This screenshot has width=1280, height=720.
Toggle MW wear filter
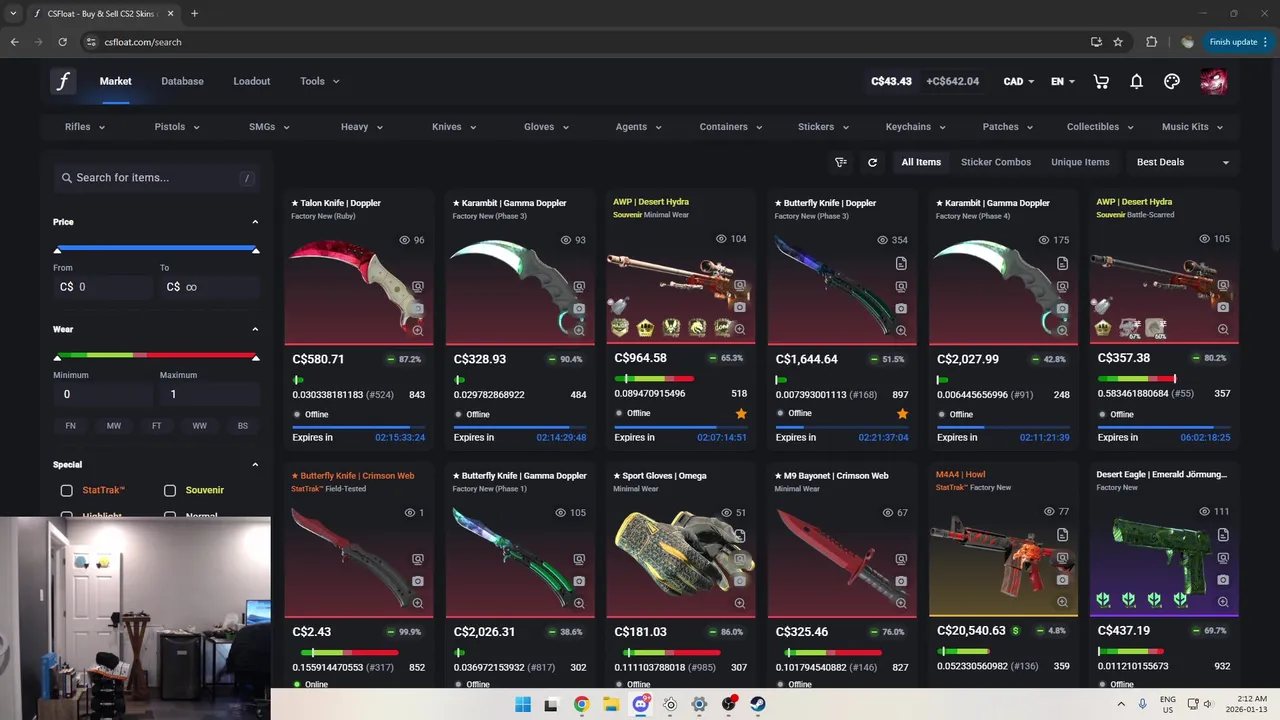[114, 426]
